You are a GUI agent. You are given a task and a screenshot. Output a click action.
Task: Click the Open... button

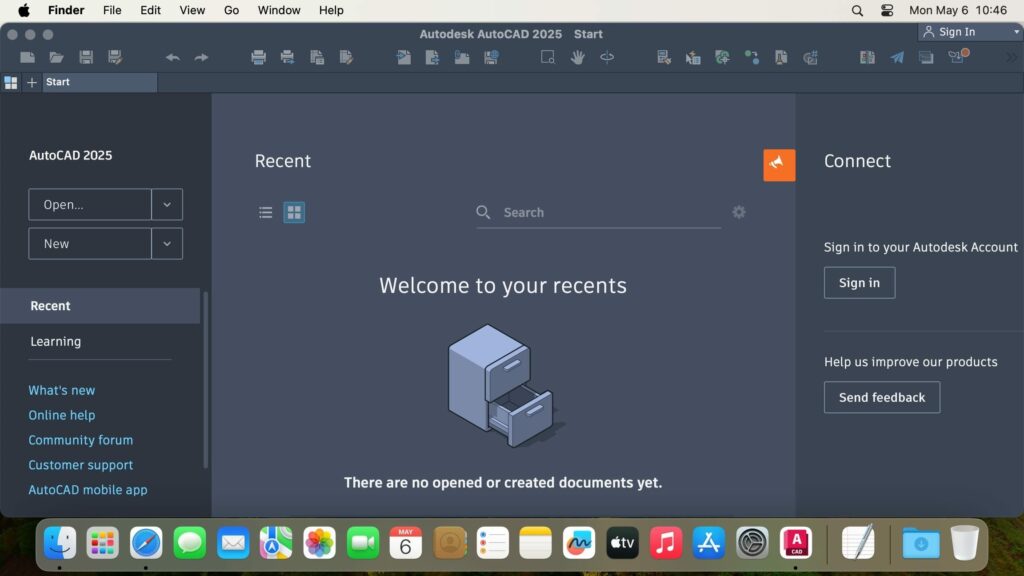tap(90, 204)
